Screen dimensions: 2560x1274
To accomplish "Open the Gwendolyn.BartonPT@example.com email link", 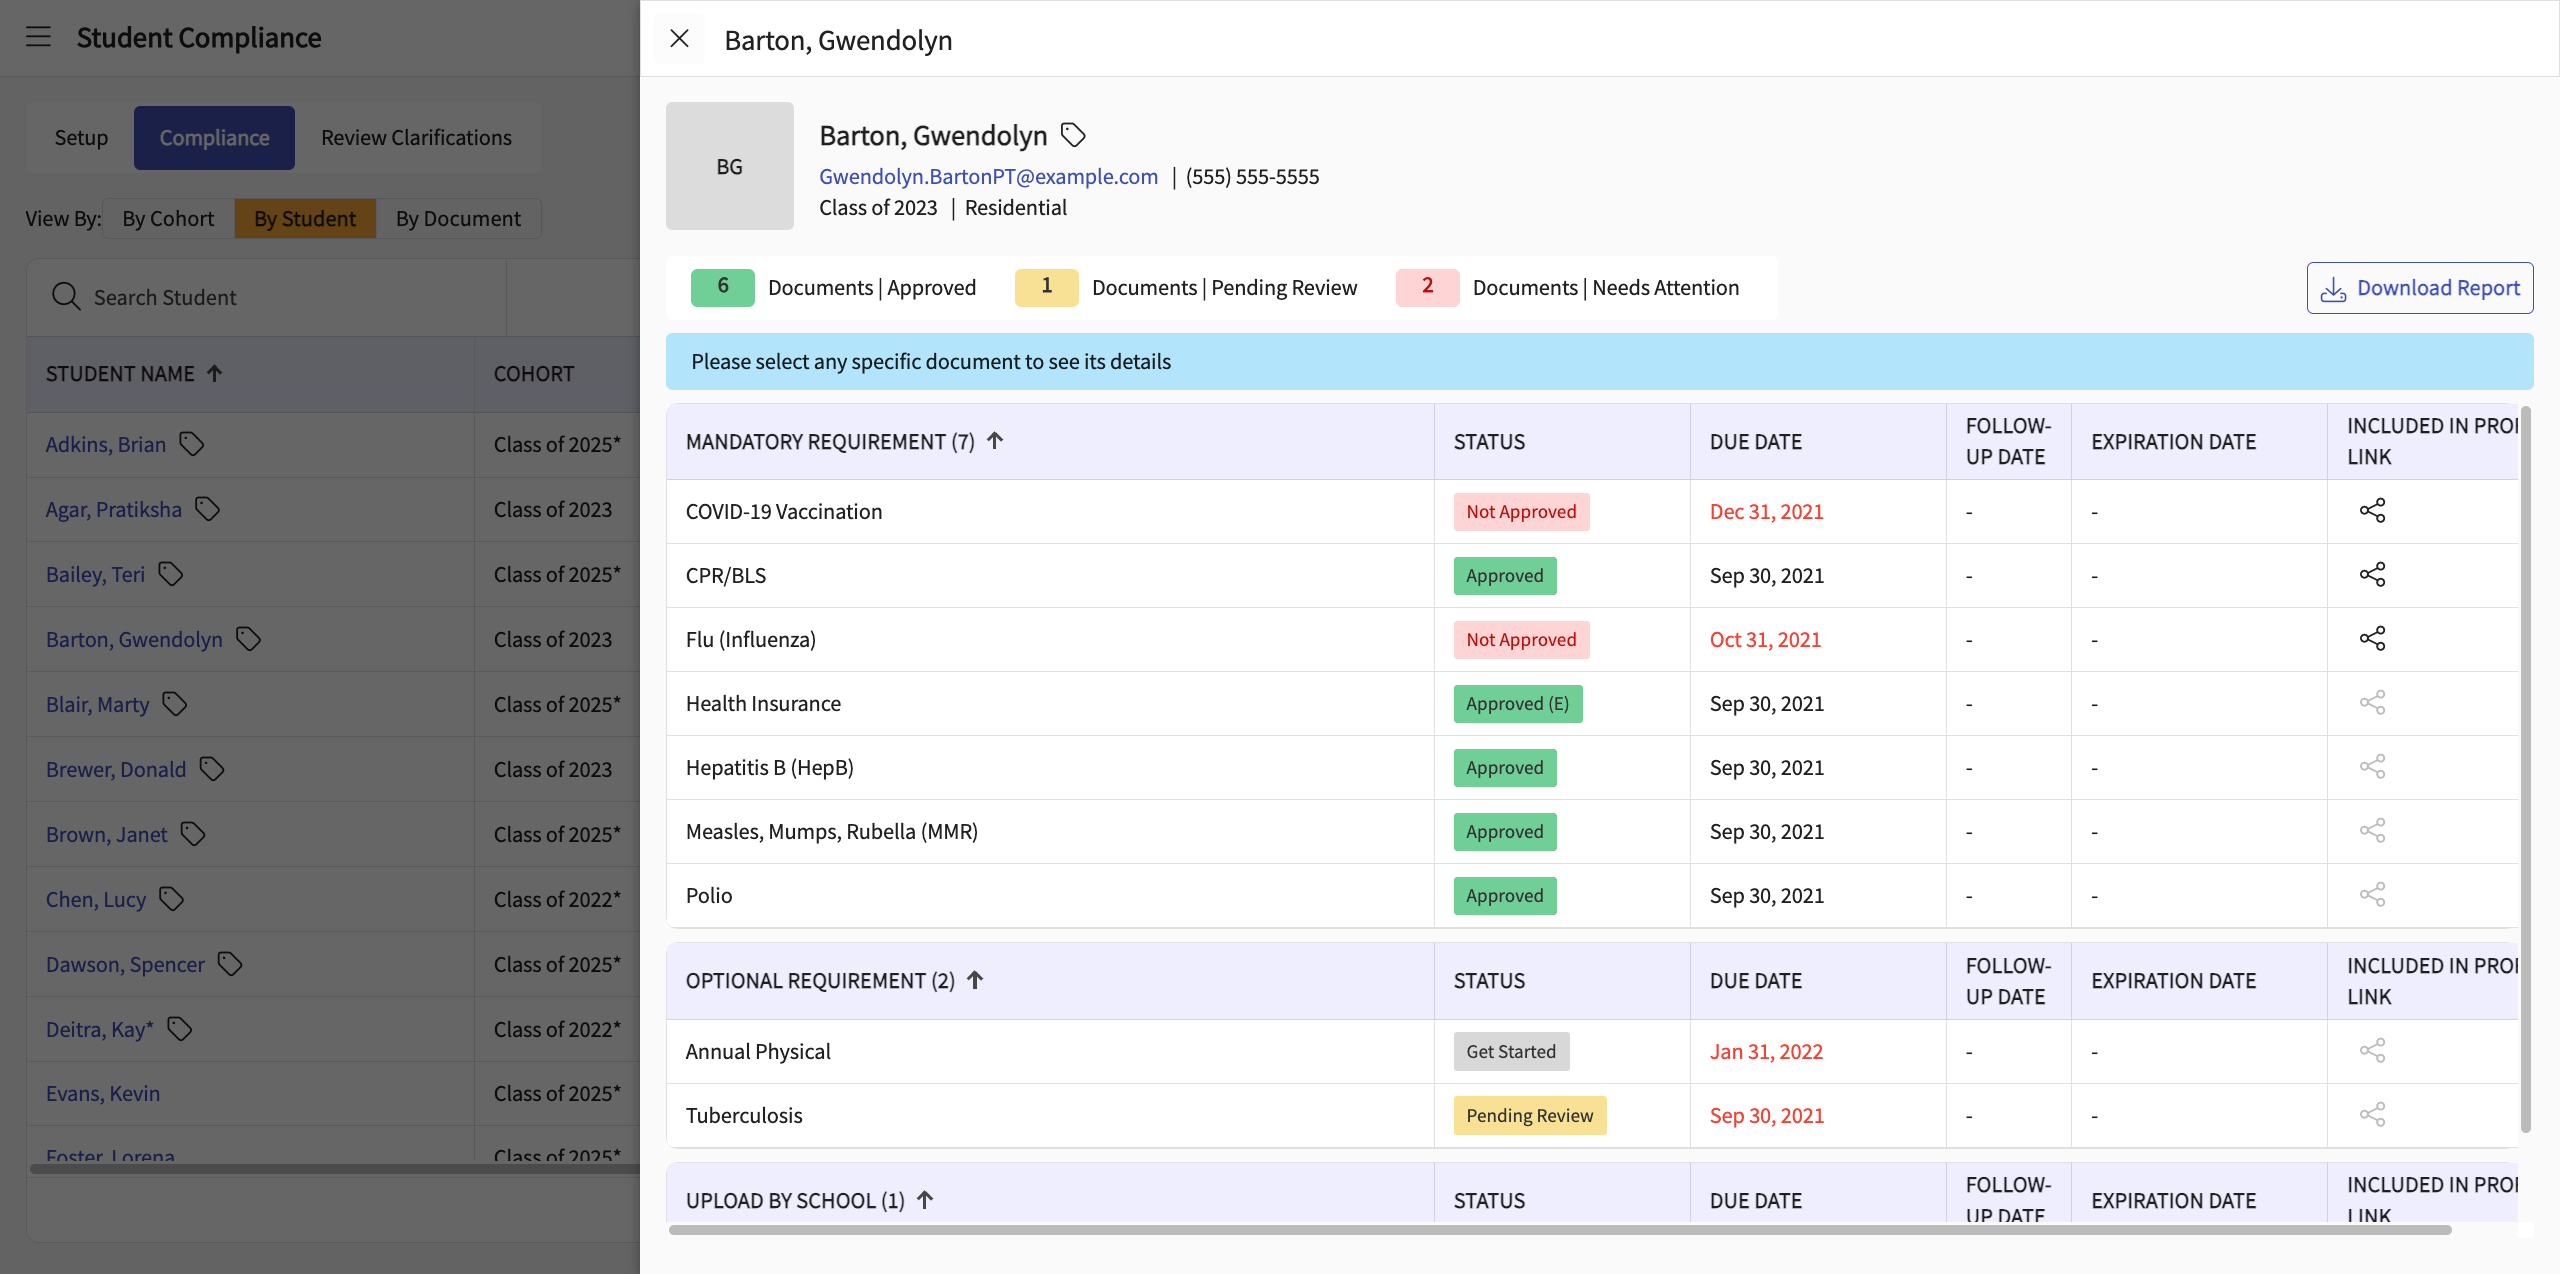I will (988, 176).
